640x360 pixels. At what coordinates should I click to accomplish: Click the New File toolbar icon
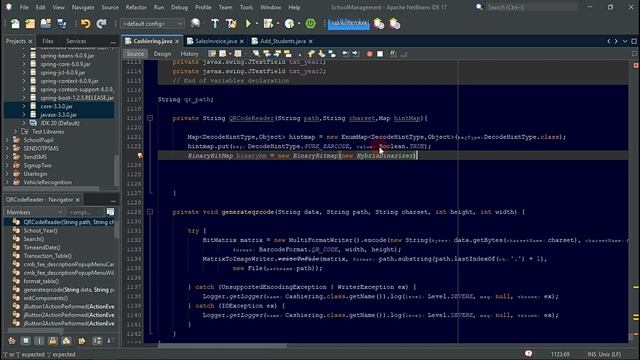[x=15, y=24]
